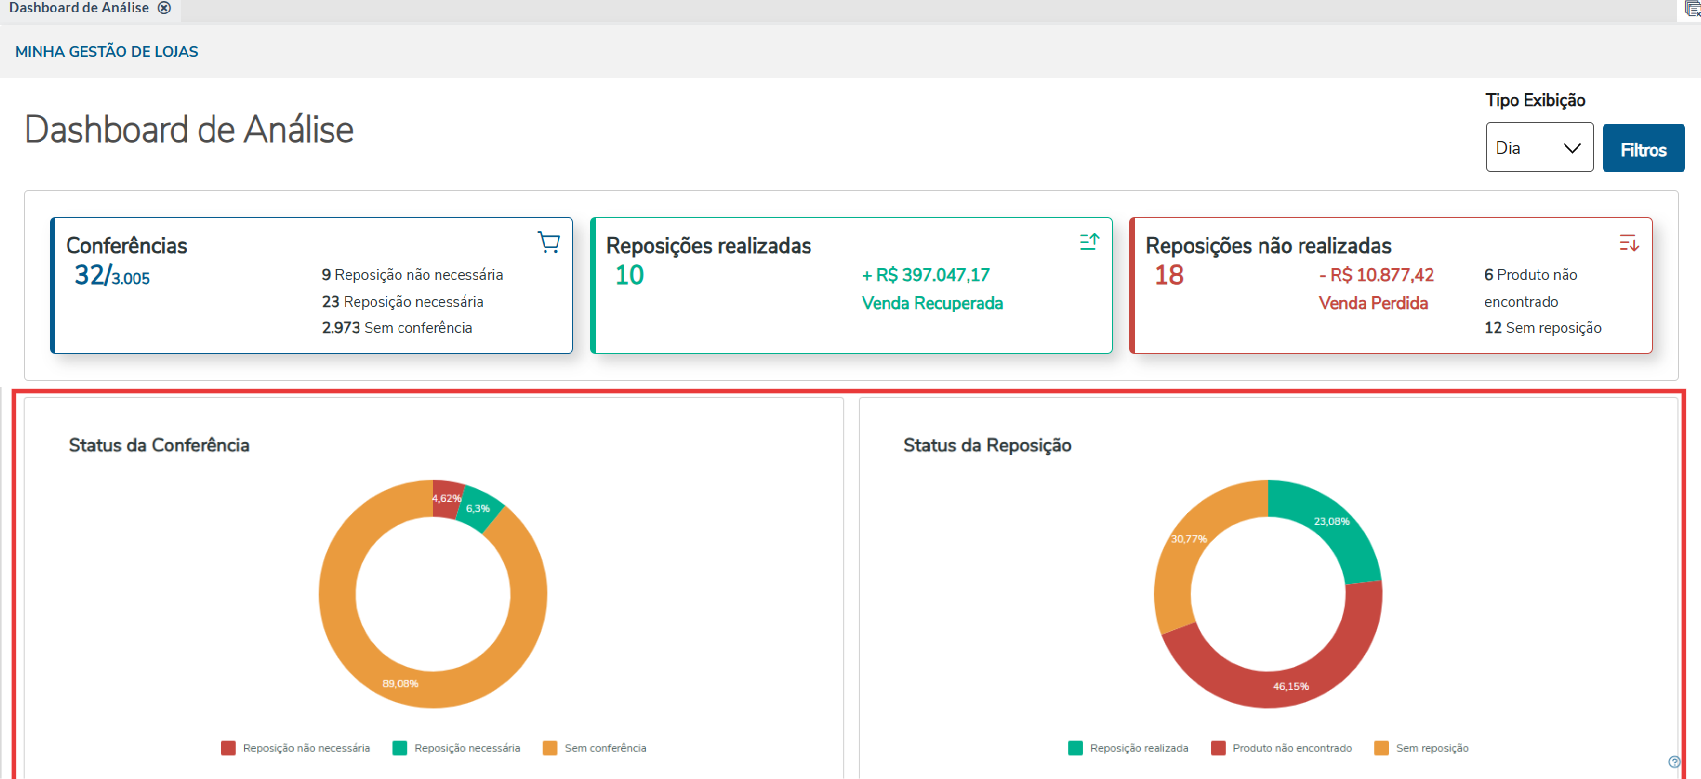Click 'Venda Recuperada' label
The image size is (1701, 779).
click(932, 303)
